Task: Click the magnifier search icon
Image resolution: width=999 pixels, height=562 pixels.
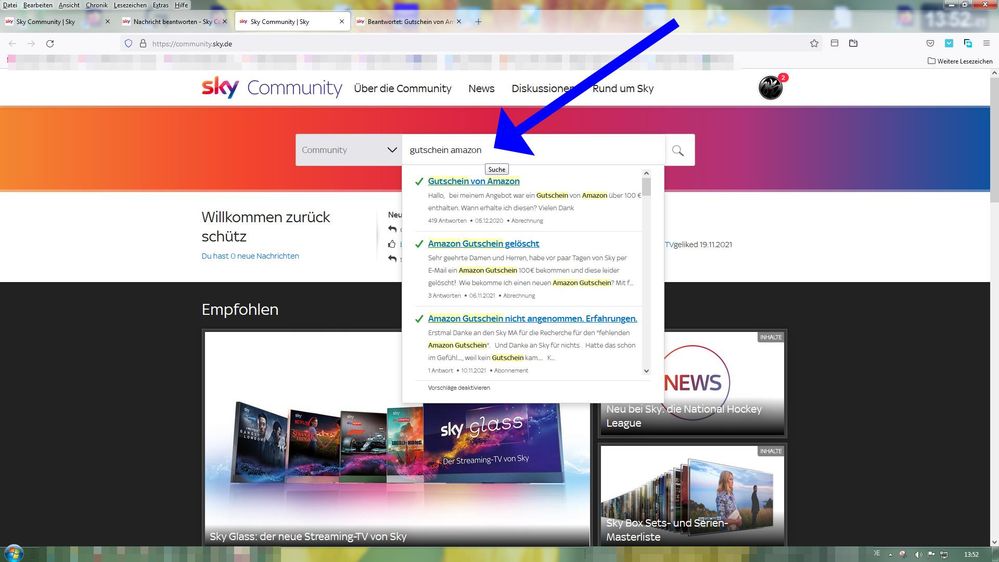Action: [678, 150]
